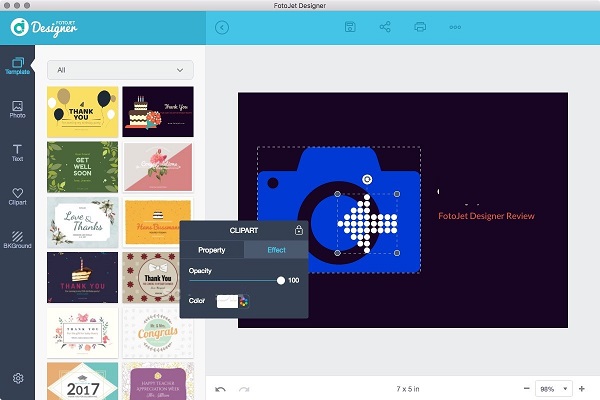This screenshot has height=400, width=600.
Task: Print the design with printer icon
Action: pos(420,27)
